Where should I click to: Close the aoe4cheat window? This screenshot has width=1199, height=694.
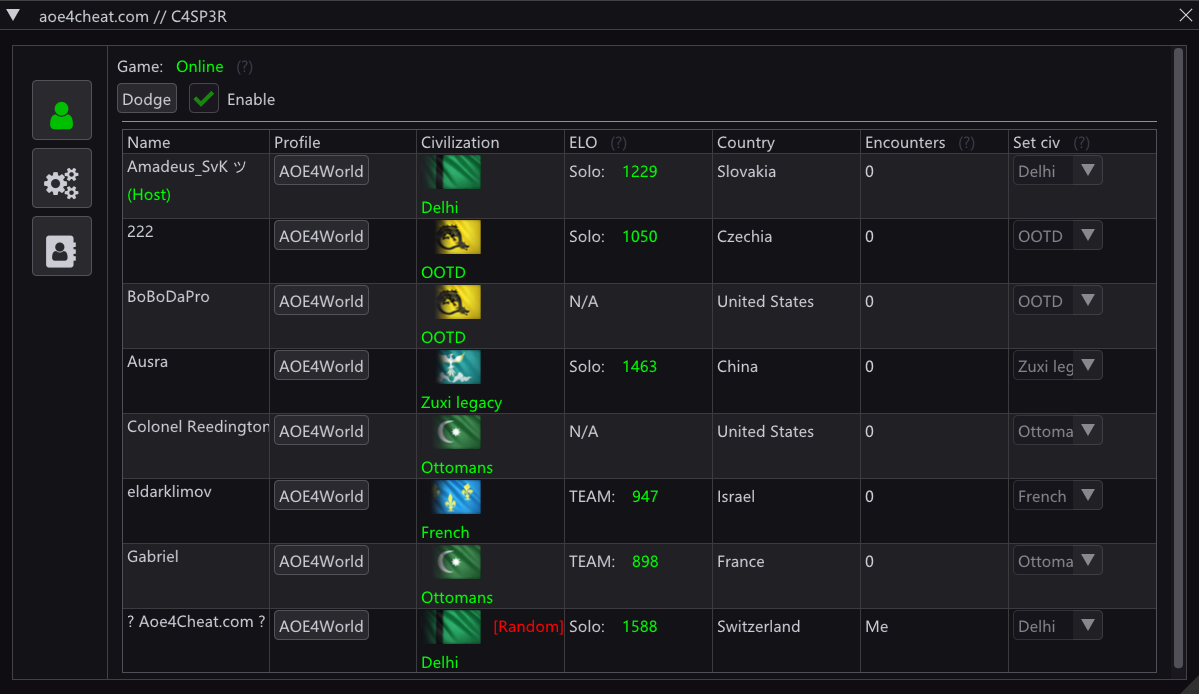(1185, 15)
